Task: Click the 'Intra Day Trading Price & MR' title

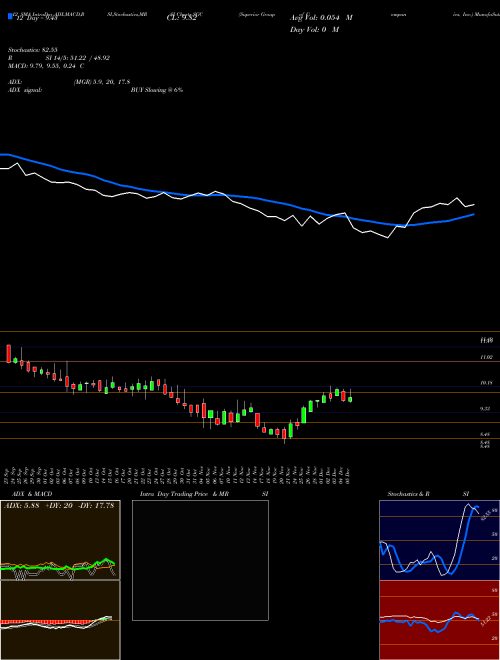Action: click(185, 494)
